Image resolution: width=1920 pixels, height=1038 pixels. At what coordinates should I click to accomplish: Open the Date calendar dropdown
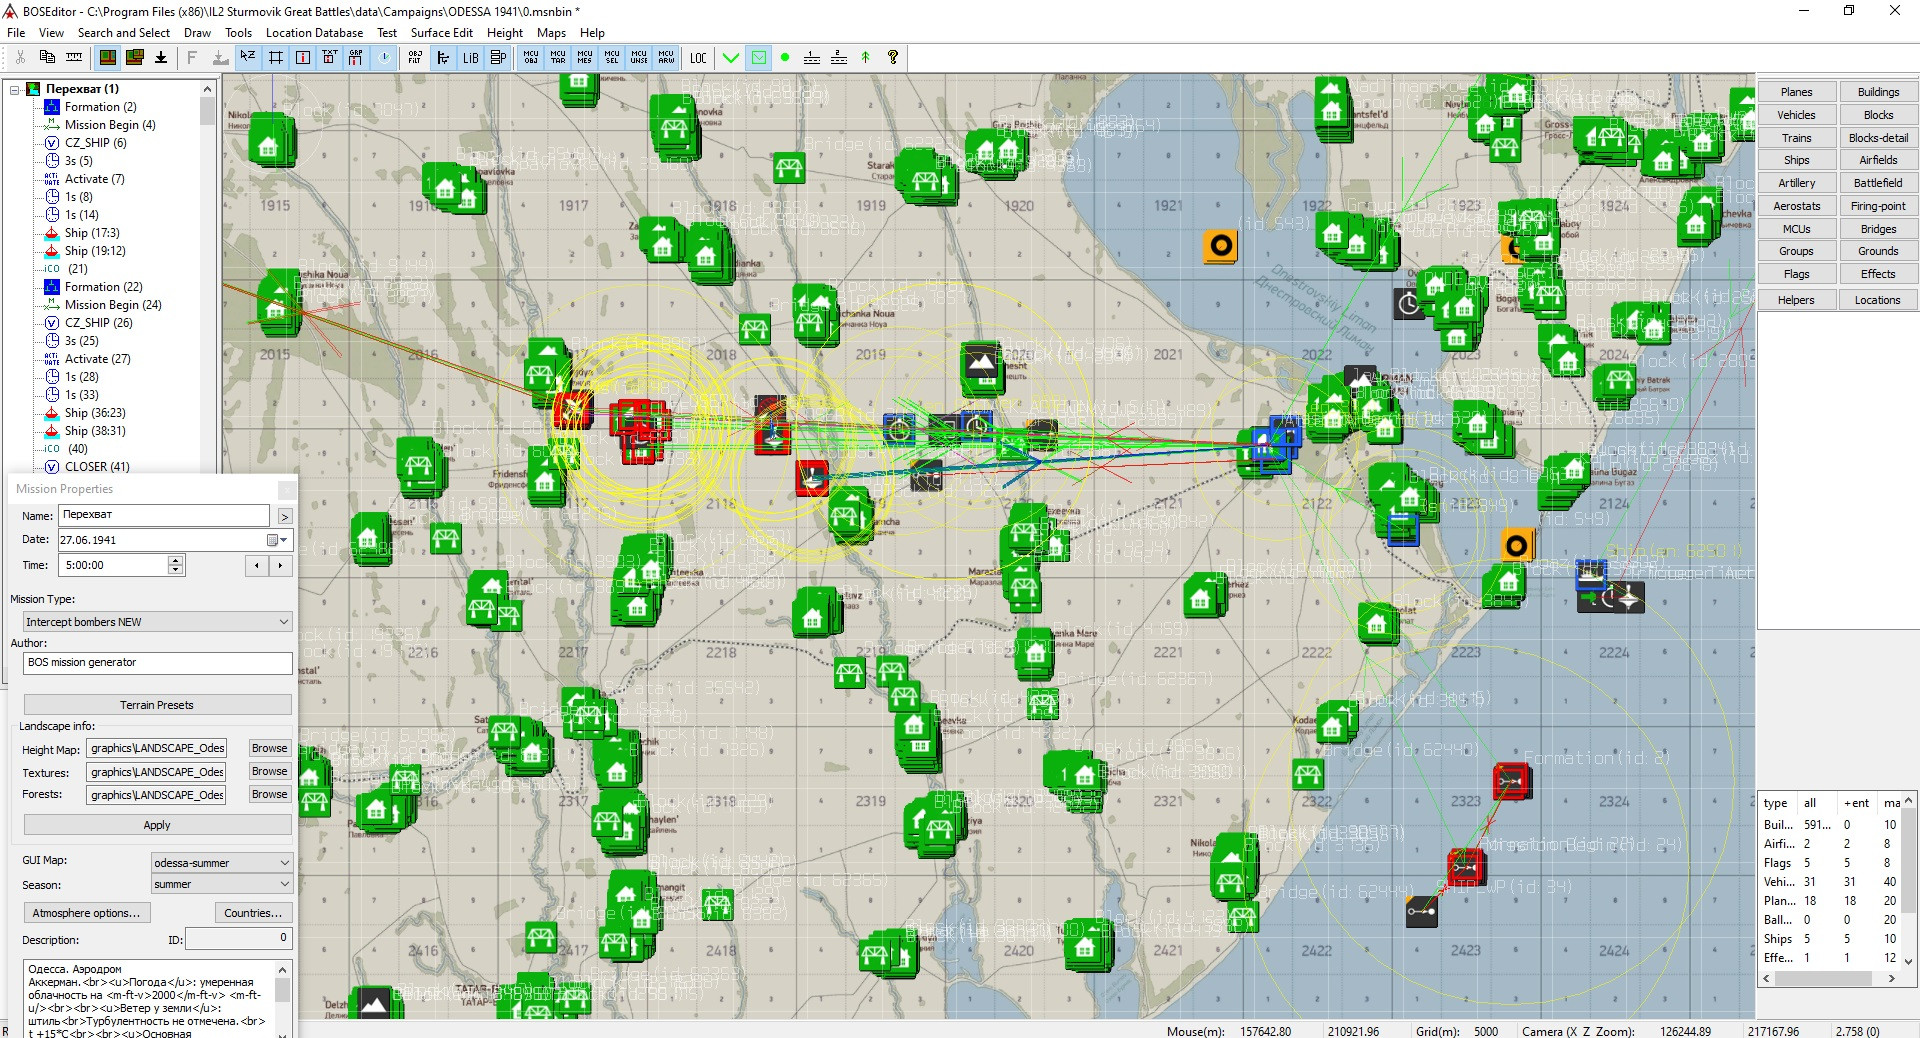tap(277, 540)
